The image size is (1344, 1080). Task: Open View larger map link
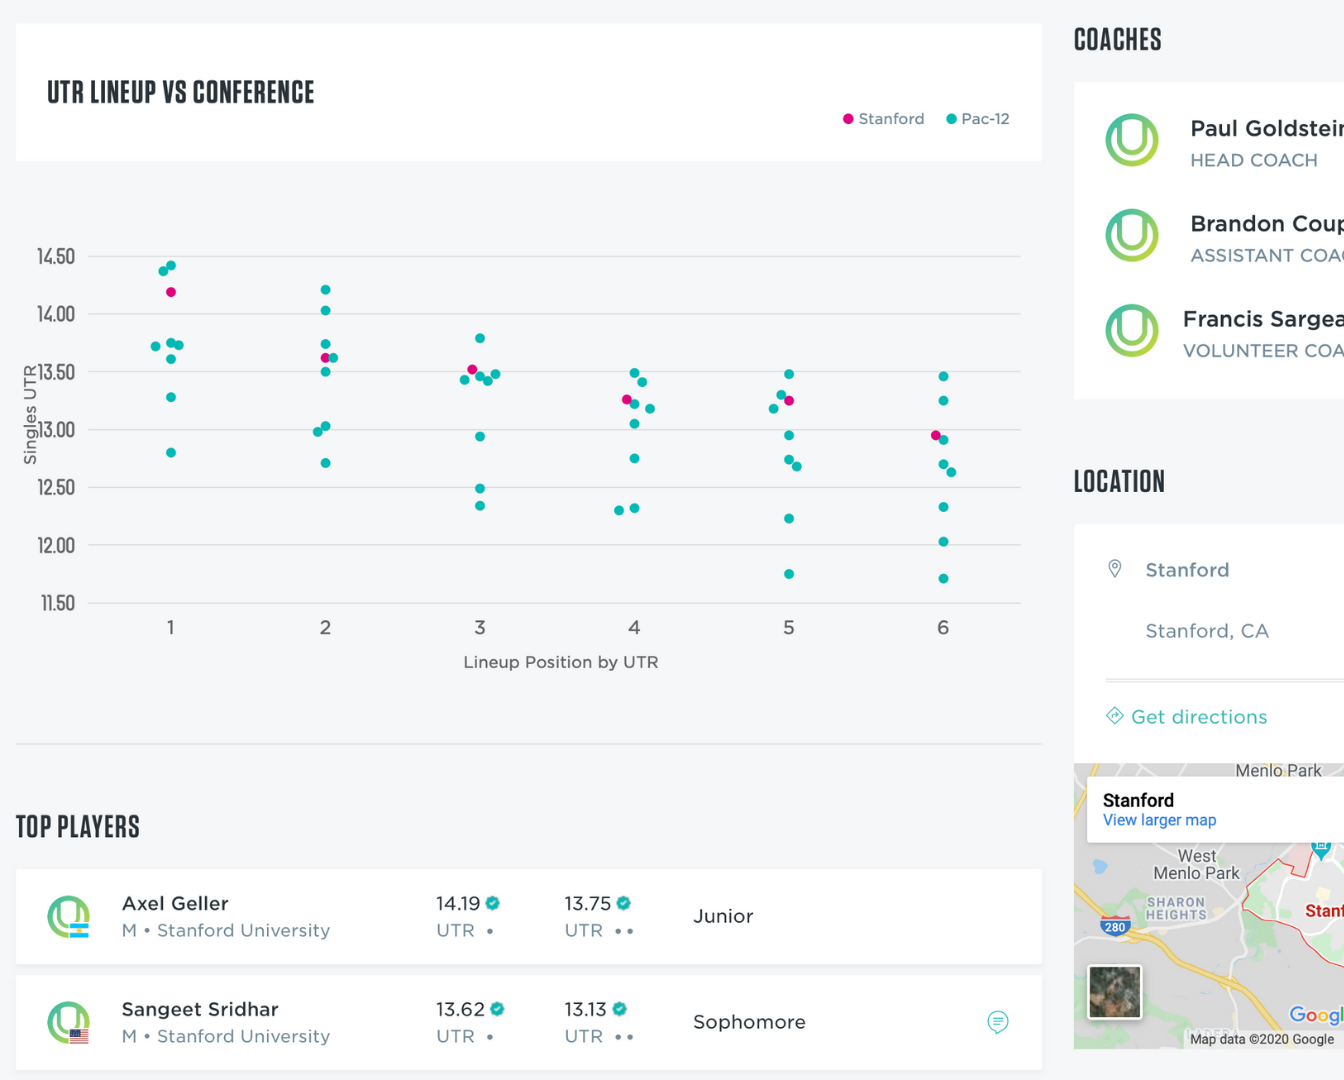[1160, 820]
